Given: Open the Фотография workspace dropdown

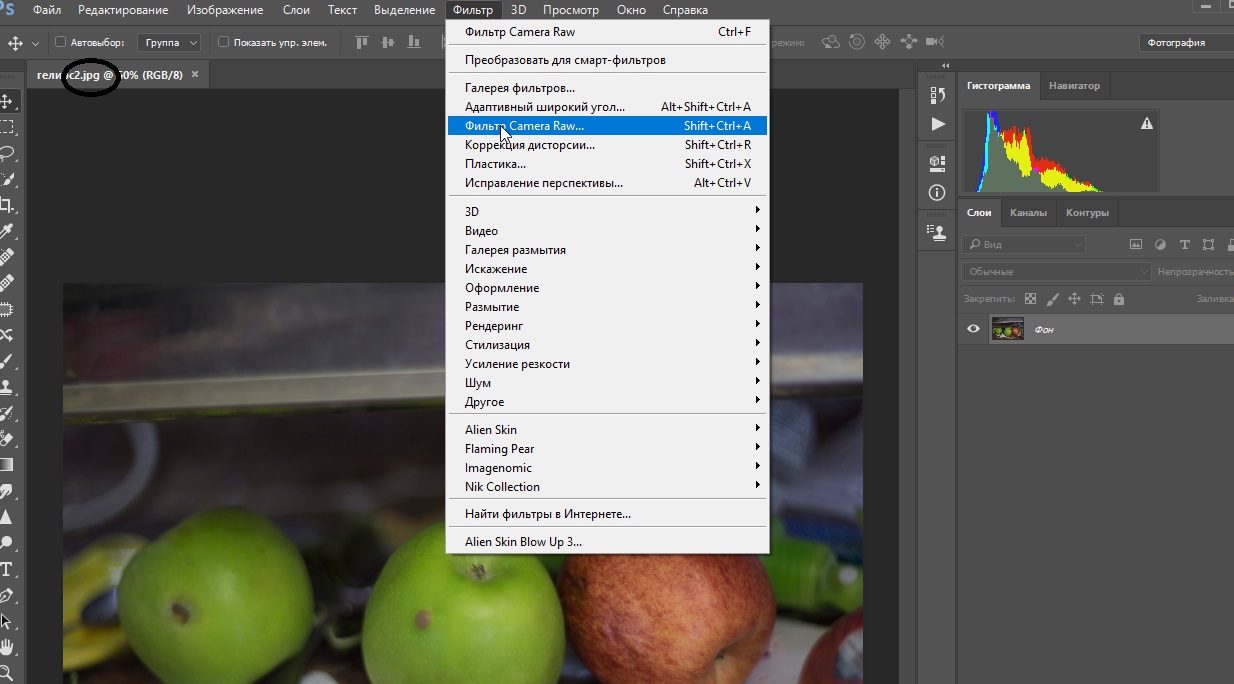Looking at the screenshot, I should coord(1186,43).
